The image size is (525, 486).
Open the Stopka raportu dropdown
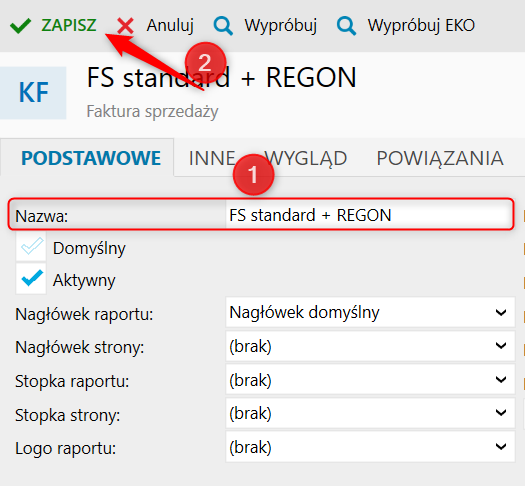pyautogui.click(x=370, y=380)
